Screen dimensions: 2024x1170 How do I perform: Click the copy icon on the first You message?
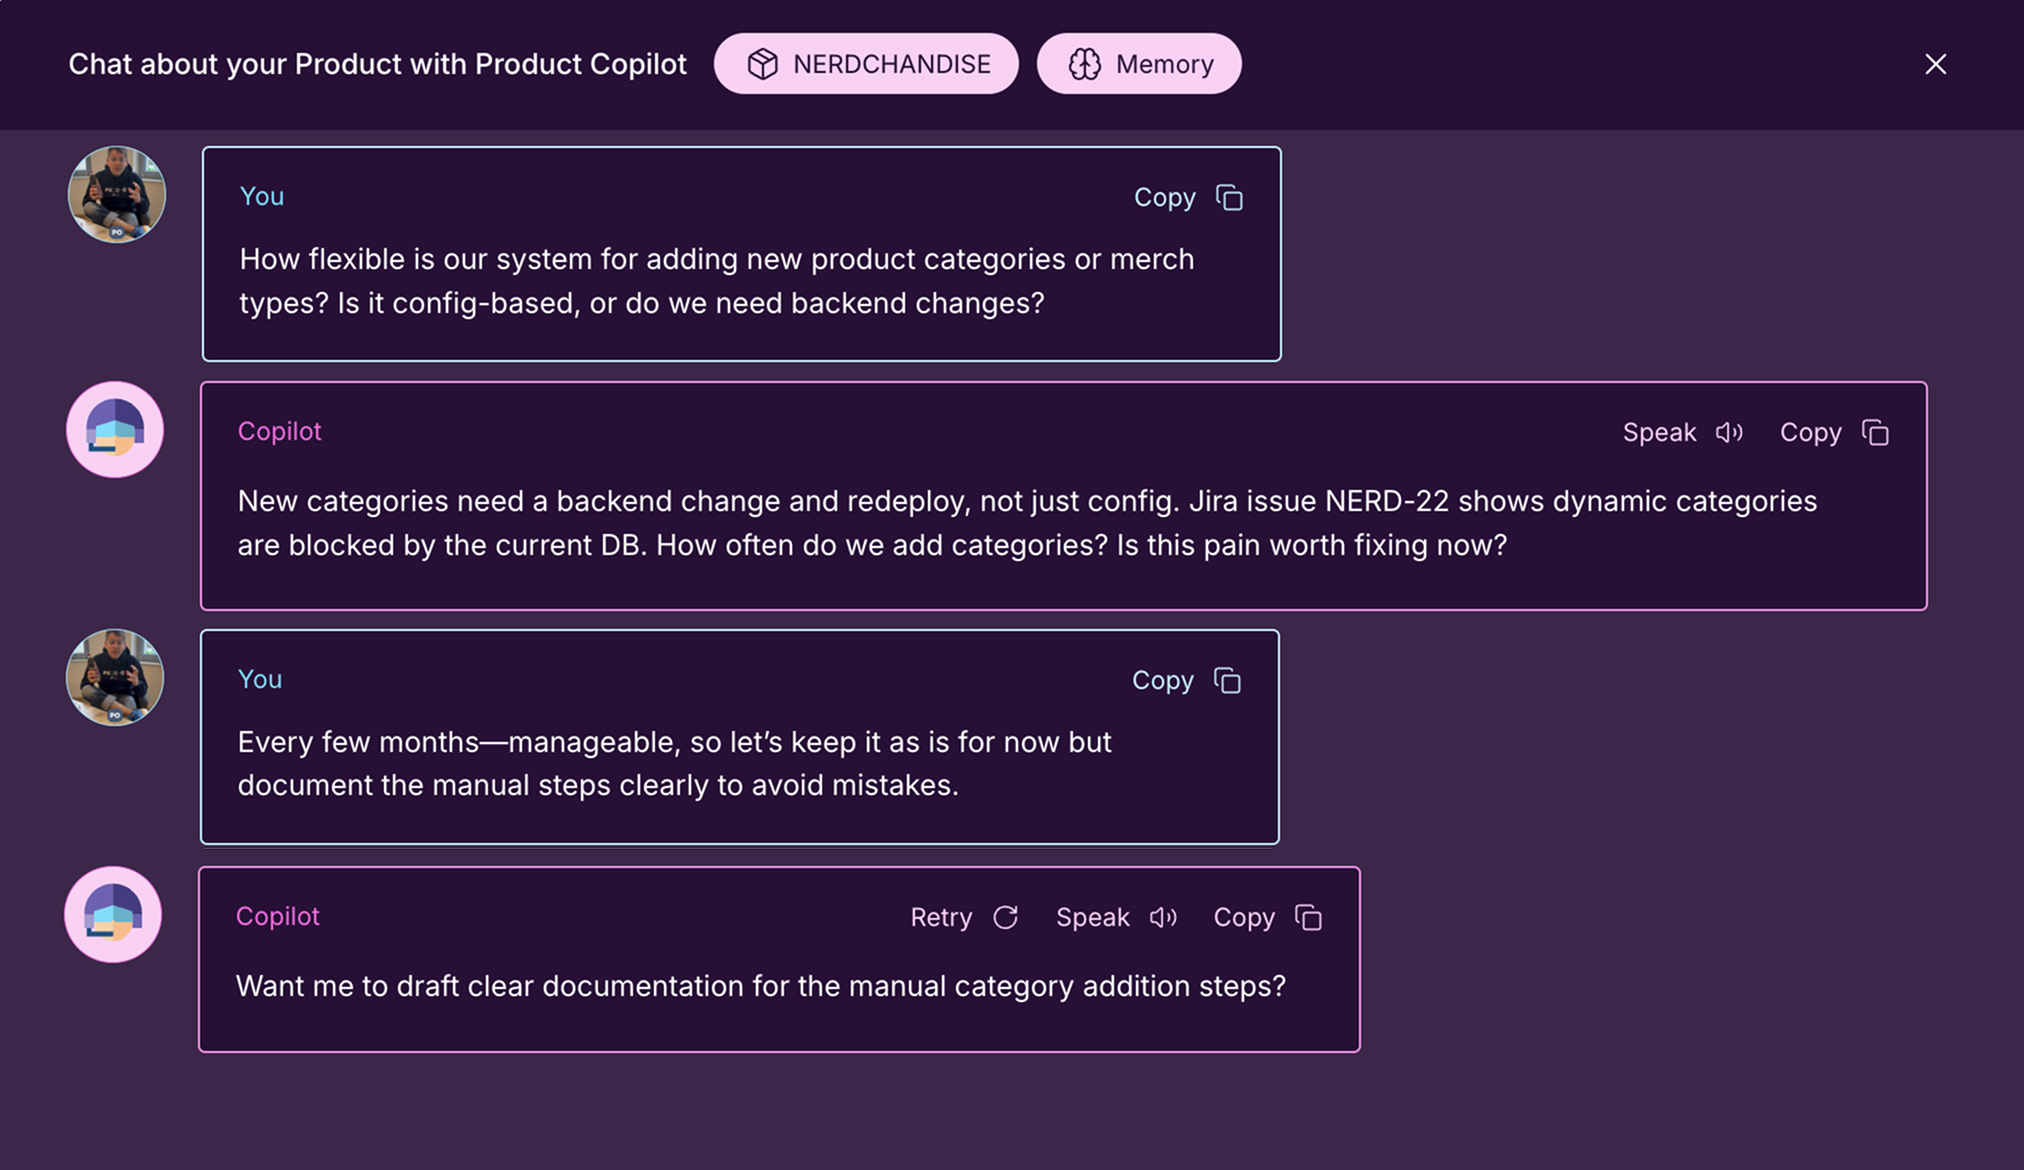coord(1229,198)
